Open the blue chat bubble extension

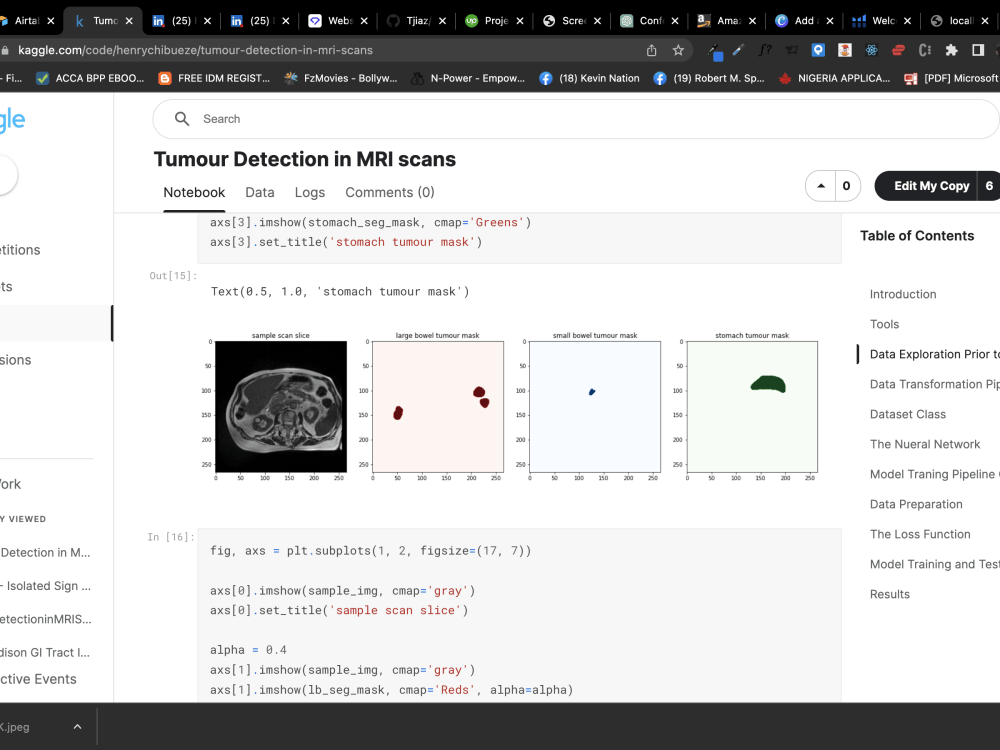tap(818, 50)
